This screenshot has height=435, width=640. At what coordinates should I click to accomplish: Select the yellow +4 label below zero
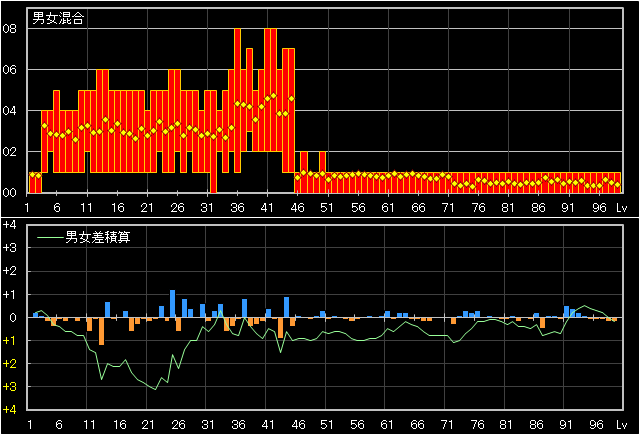9,410
